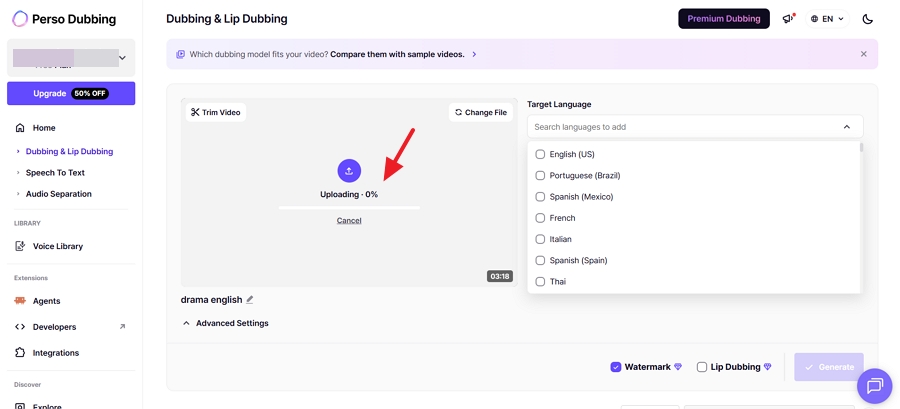Click the Premium Dubbing button

coord(724,18)
